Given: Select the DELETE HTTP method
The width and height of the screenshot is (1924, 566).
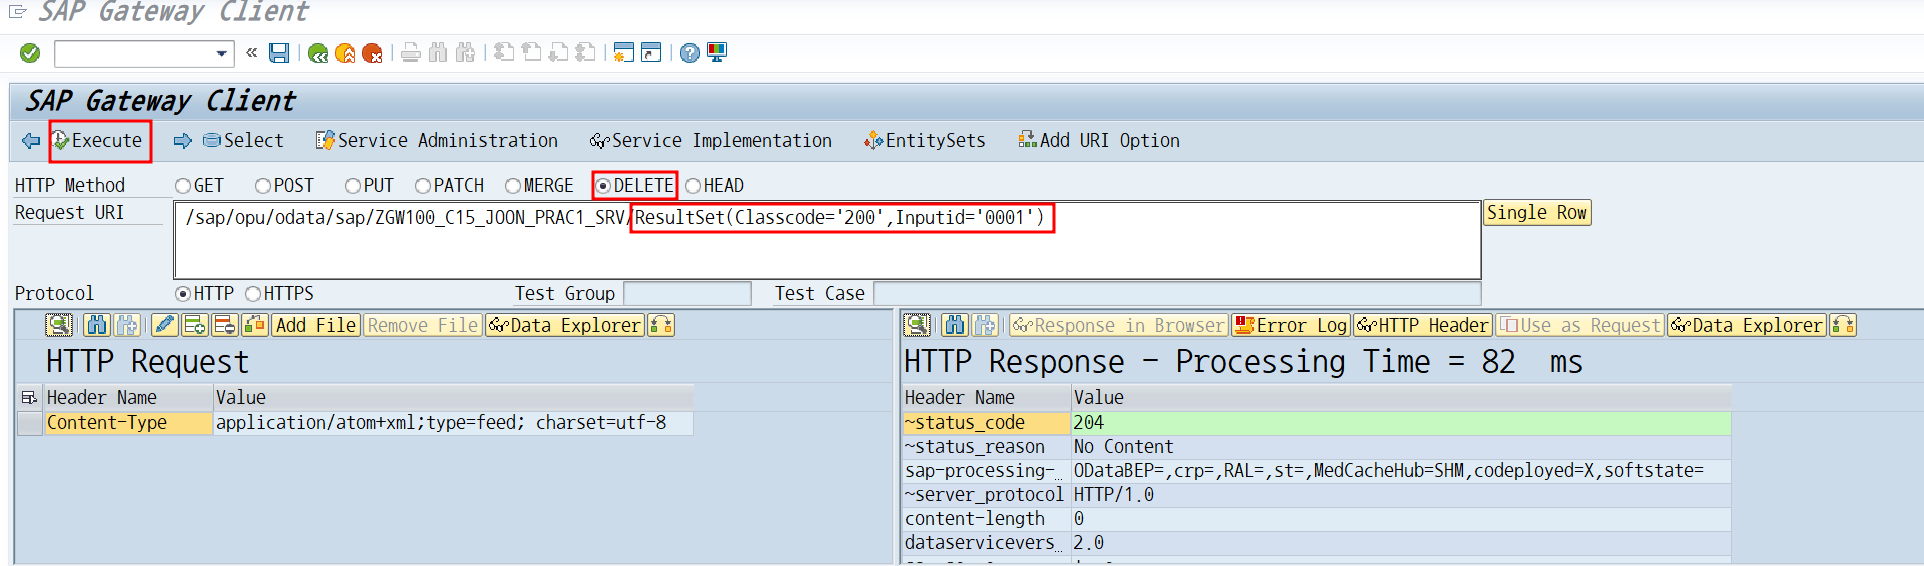Looking at the screenshot, I should click(603, 186).
